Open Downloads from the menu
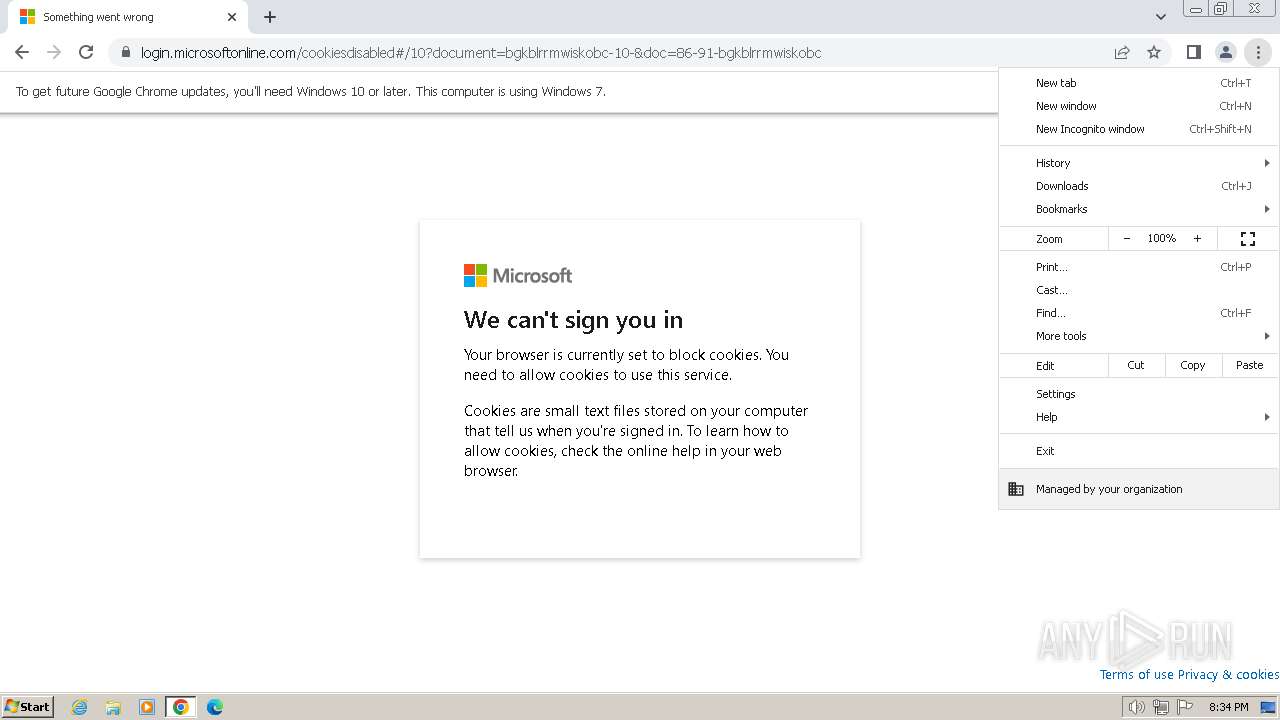The image size is (1280, 720). point(1139,186)
